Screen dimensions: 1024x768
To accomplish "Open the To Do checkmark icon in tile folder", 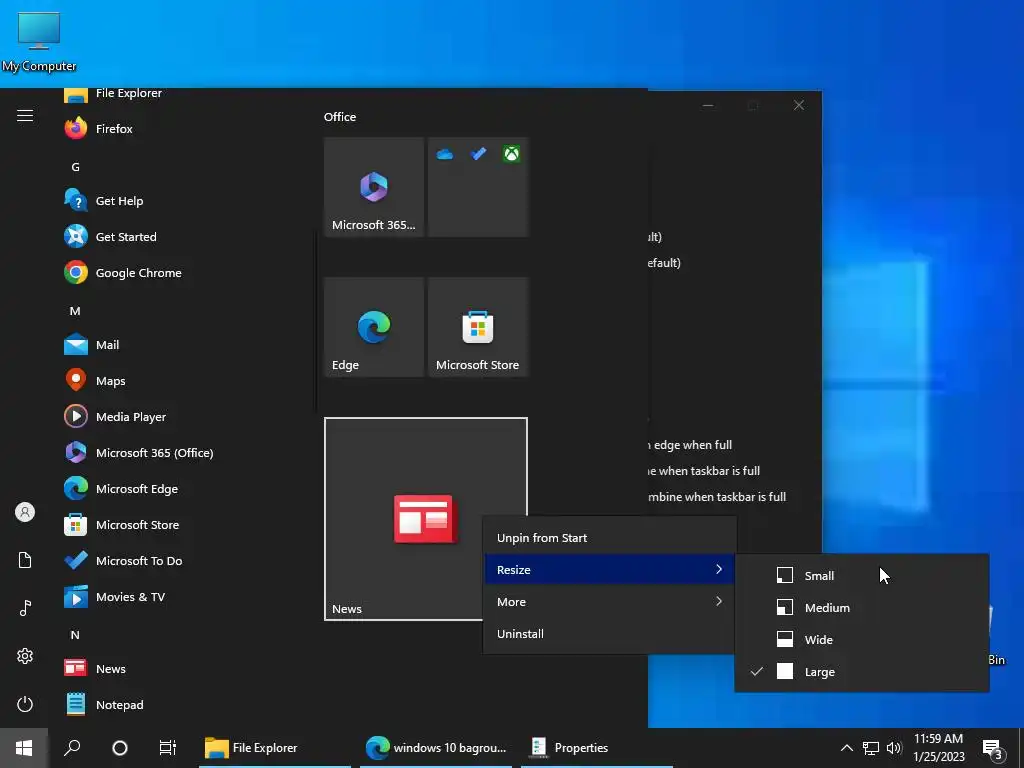I will [x=478, y=154].
